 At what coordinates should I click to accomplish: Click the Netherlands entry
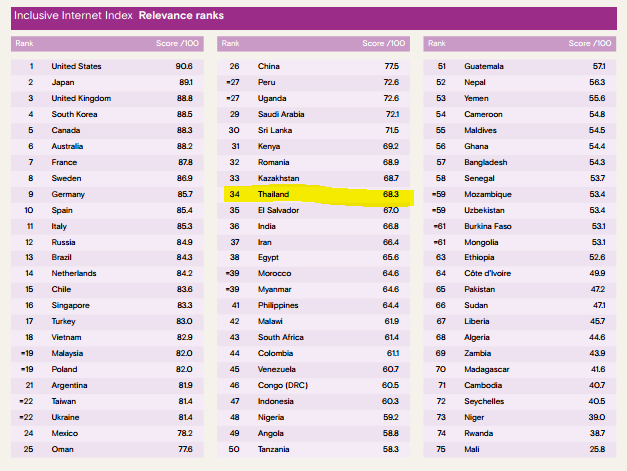(x=74, y=273)
